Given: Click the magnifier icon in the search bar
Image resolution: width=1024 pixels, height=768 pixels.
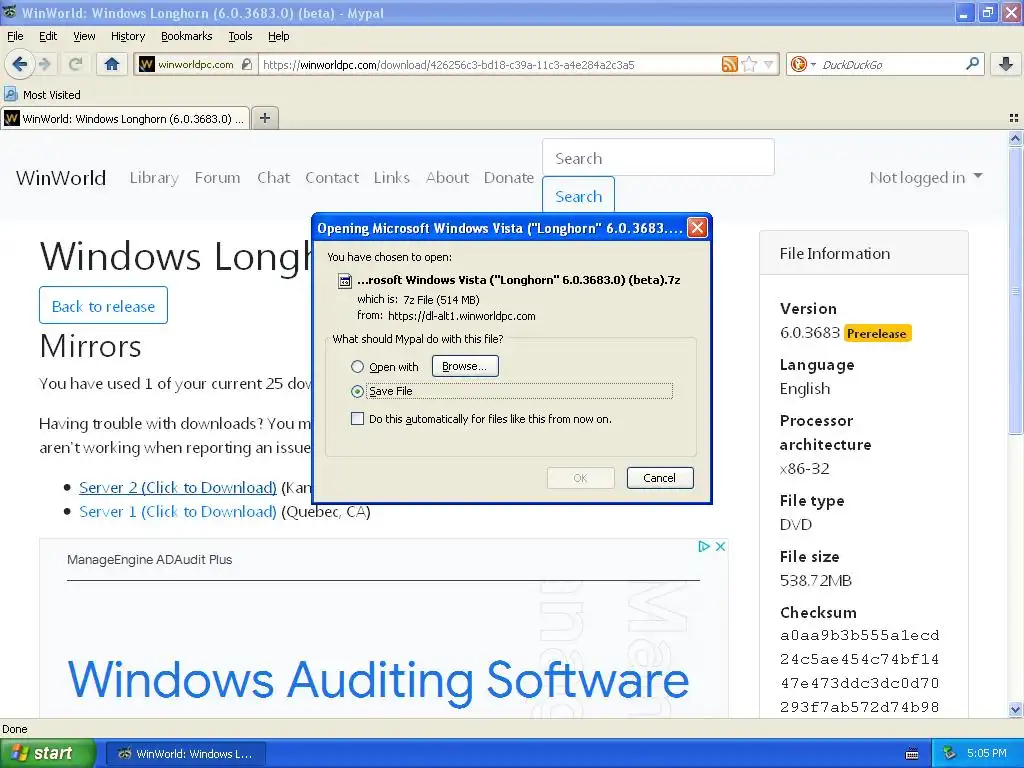Looking at the screenshot, I should [972, 63].
